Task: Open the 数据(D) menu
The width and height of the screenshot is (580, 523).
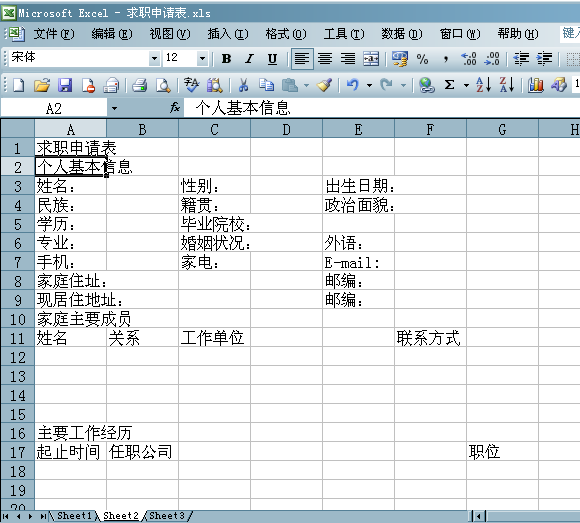Action: [402, 34]
